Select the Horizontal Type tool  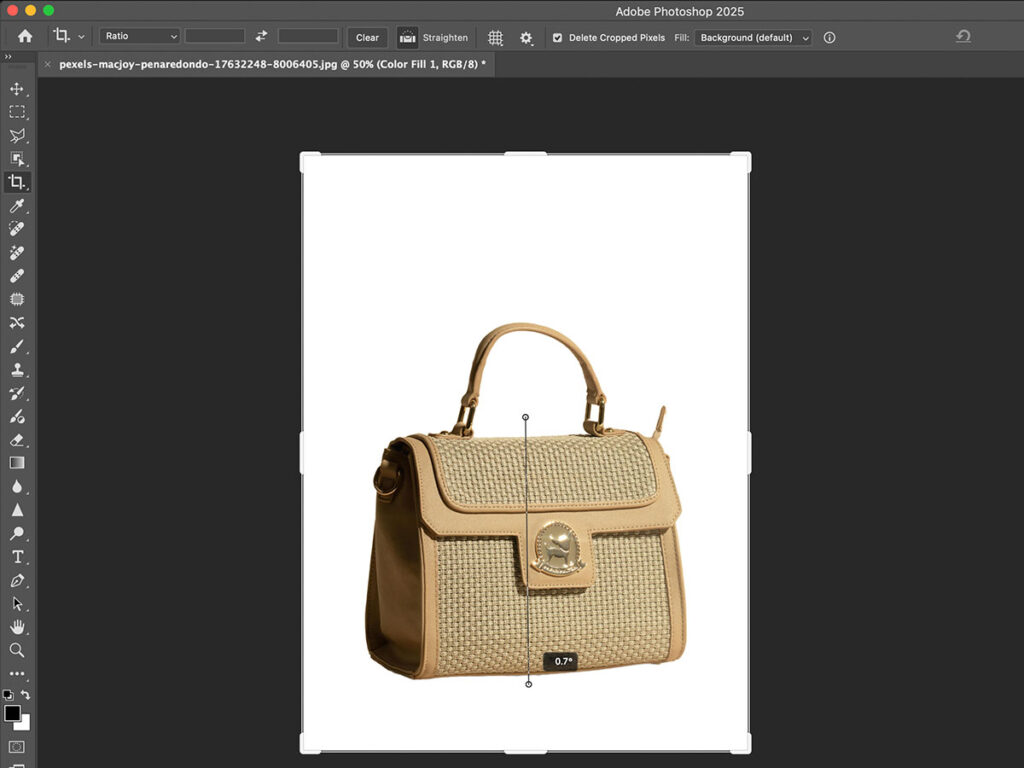pos(17,556)
